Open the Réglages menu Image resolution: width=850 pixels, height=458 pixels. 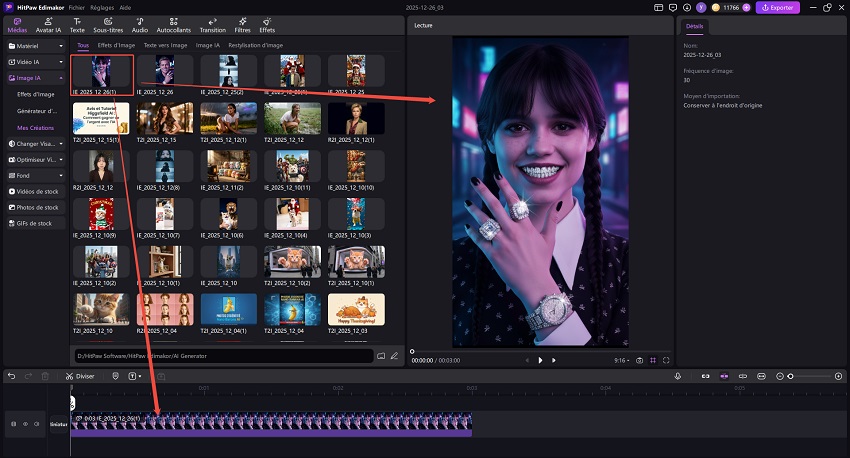[x=101, y=7]
